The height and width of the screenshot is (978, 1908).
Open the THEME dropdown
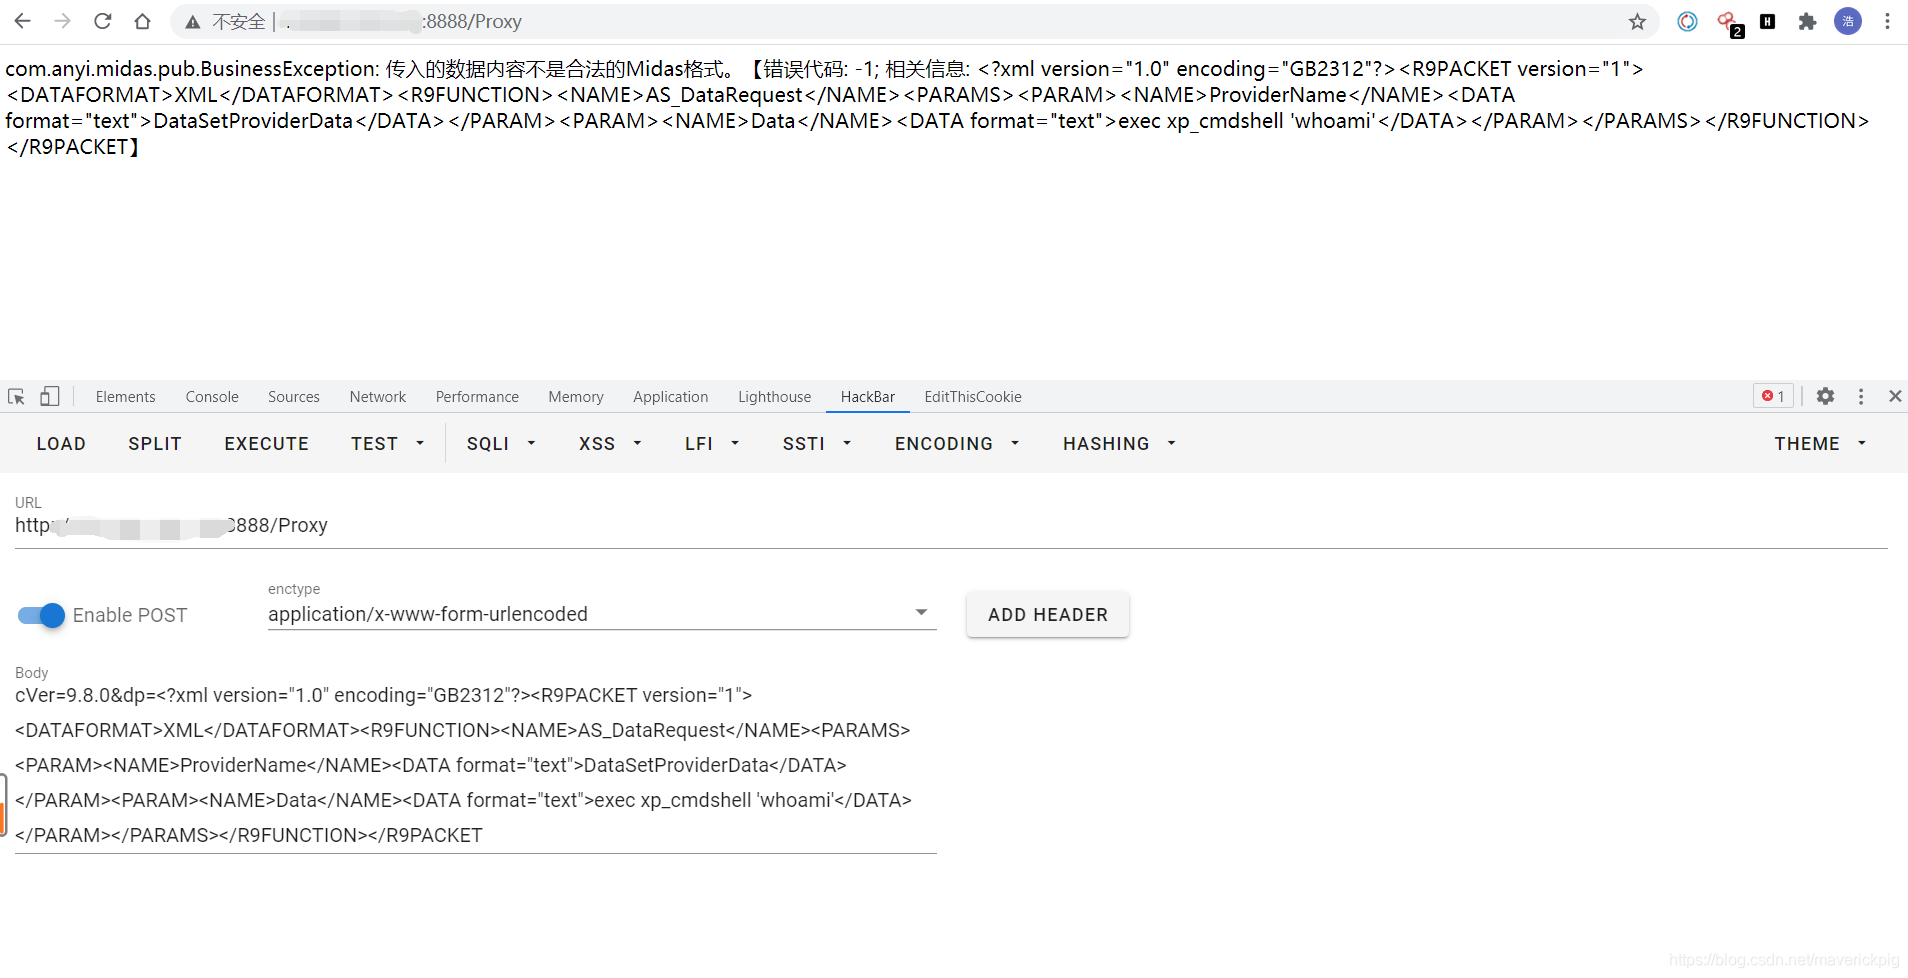1820,443
